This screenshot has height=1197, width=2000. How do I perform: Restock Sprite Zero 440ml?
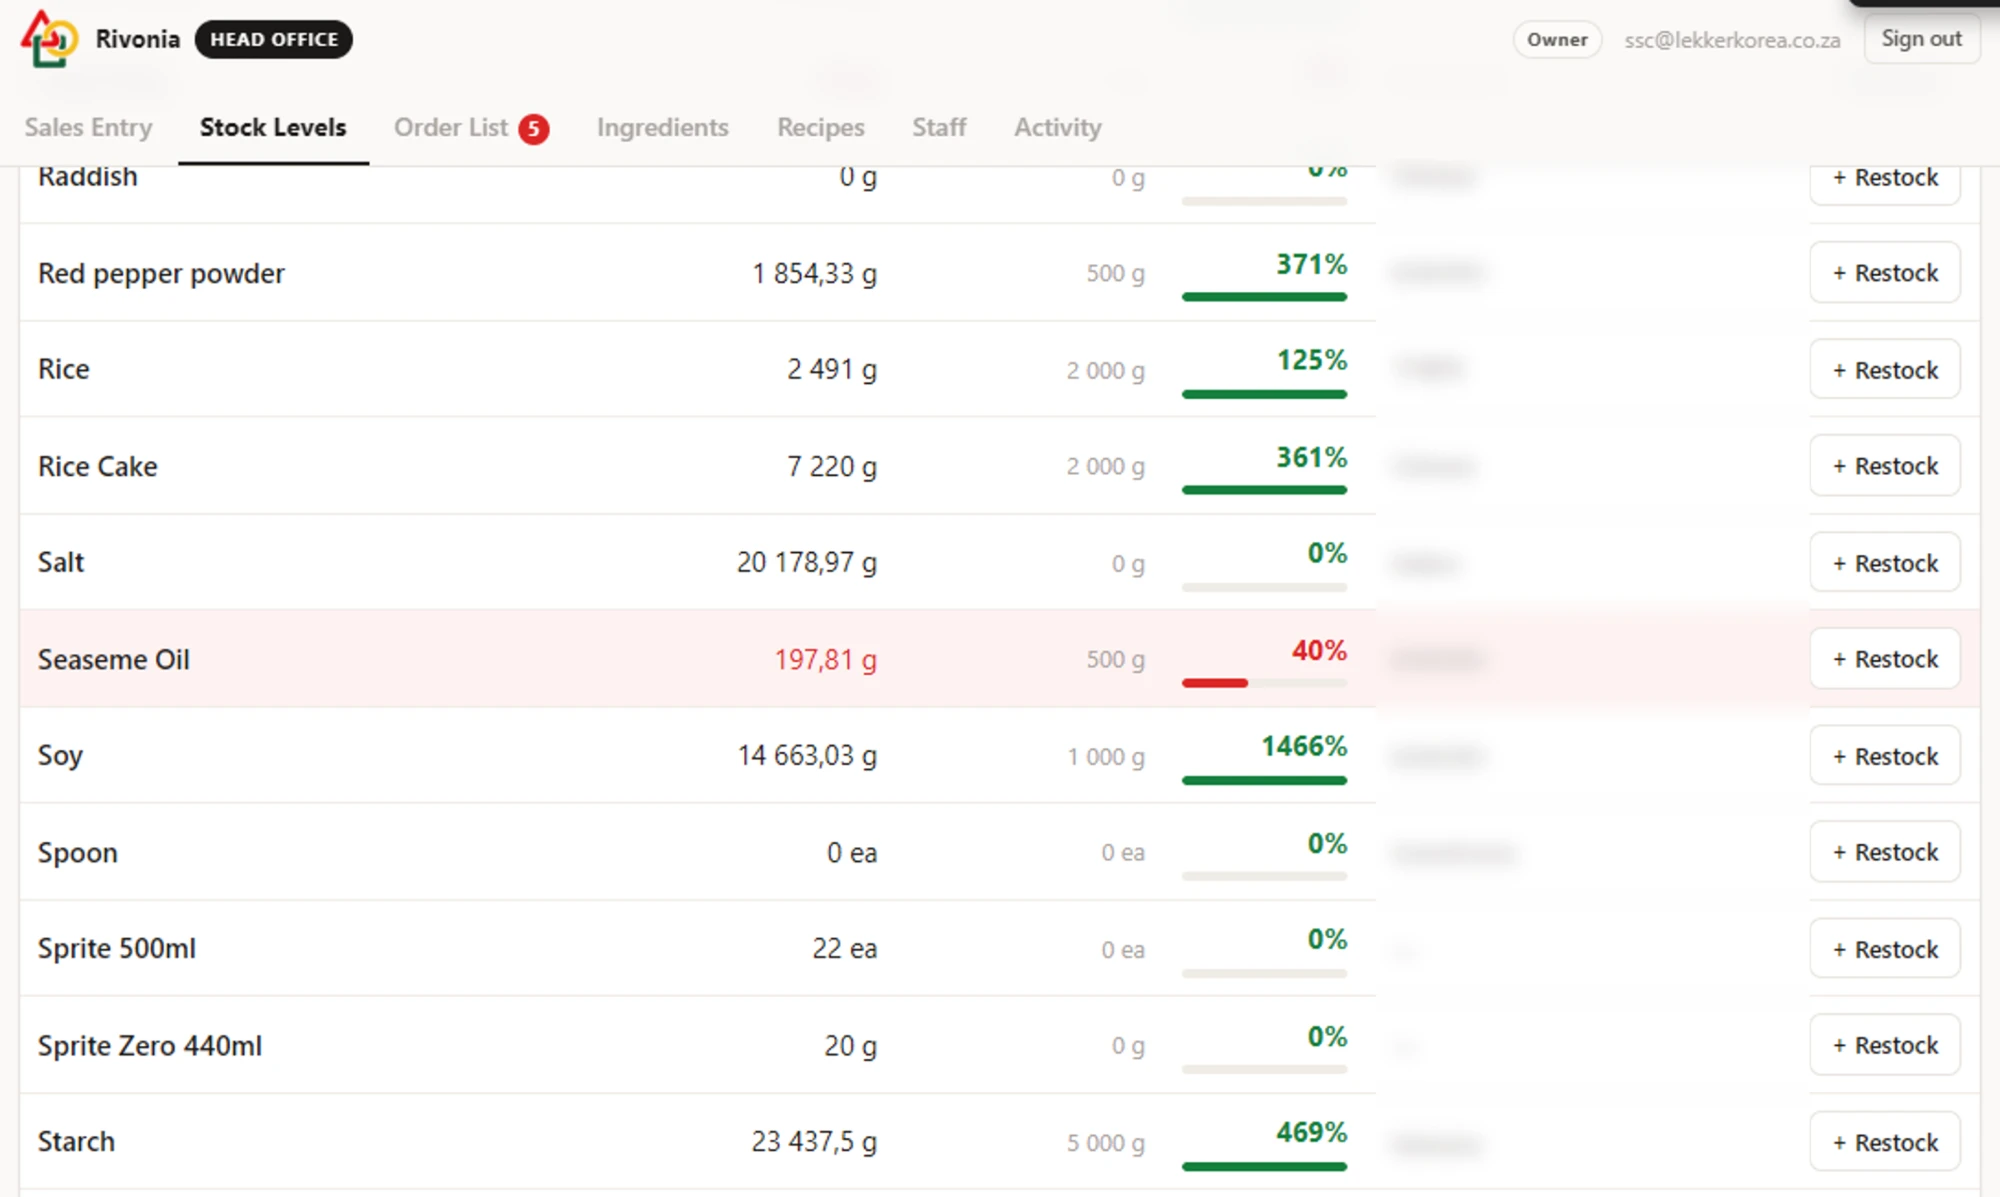click(x=1885, y=1045)
